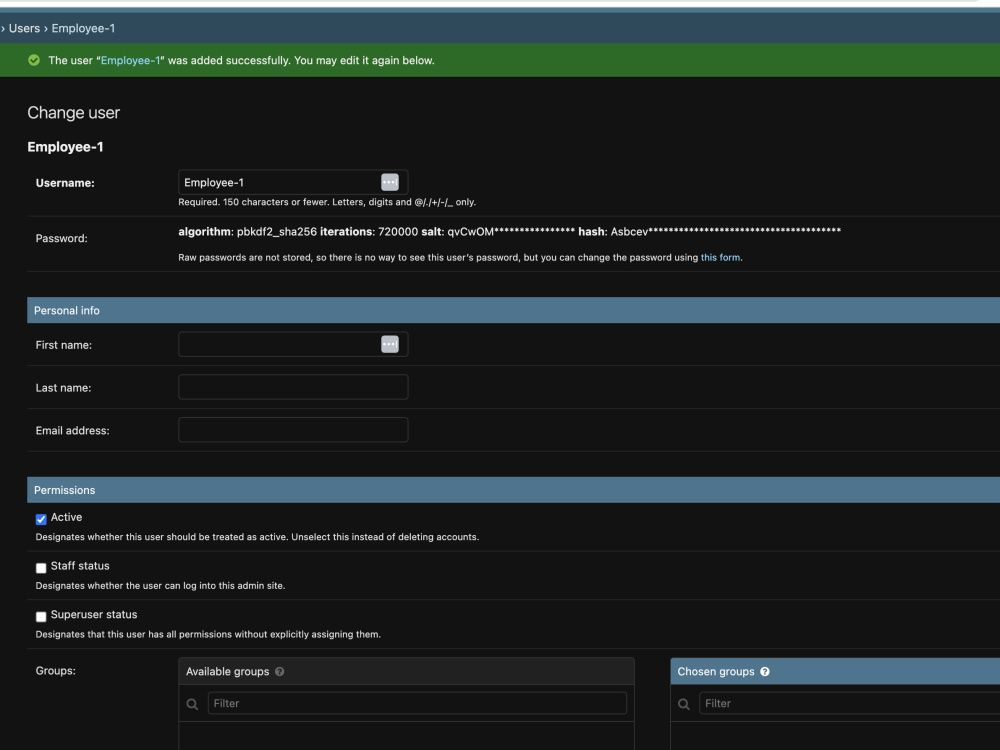Click the Available groups Filter field
The height and width of the screenshot is (750, 1000).
[417, 703]
